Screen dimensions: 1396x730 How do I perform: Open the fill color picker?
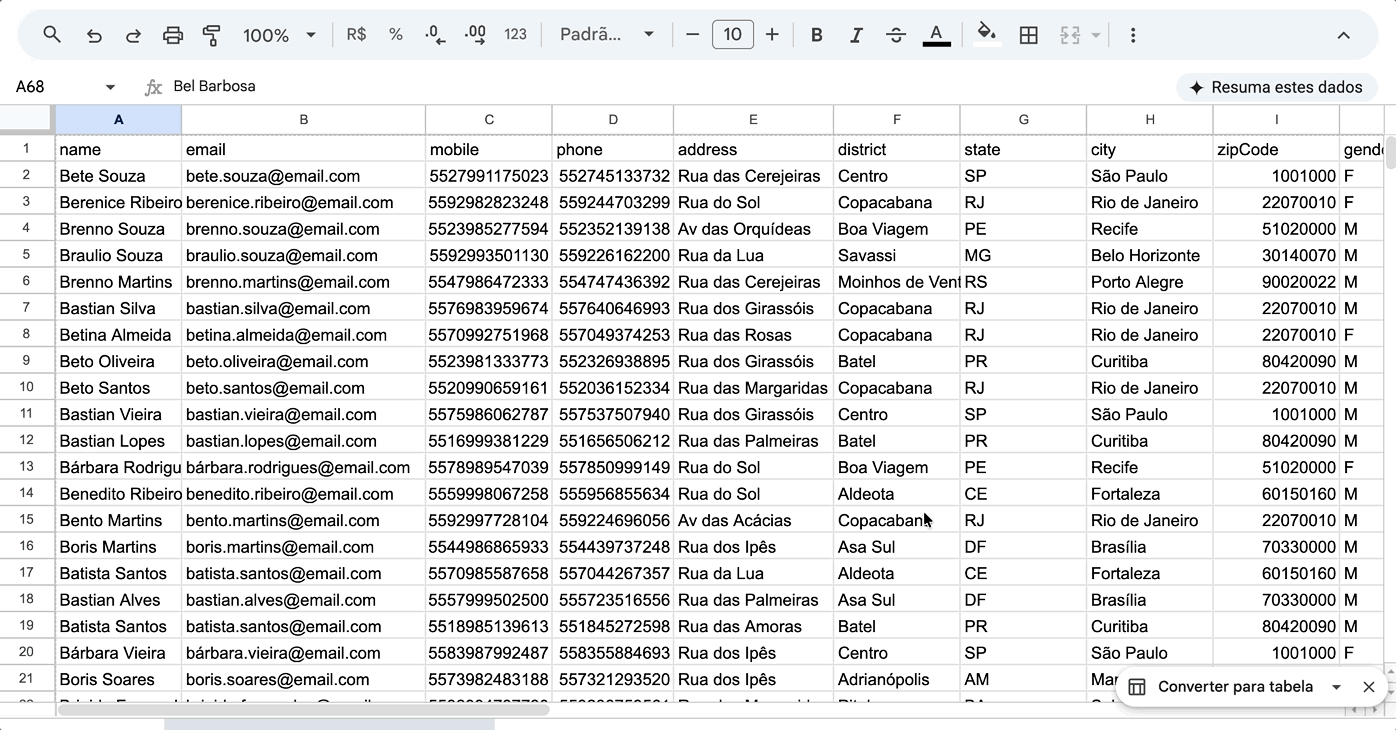987,35
